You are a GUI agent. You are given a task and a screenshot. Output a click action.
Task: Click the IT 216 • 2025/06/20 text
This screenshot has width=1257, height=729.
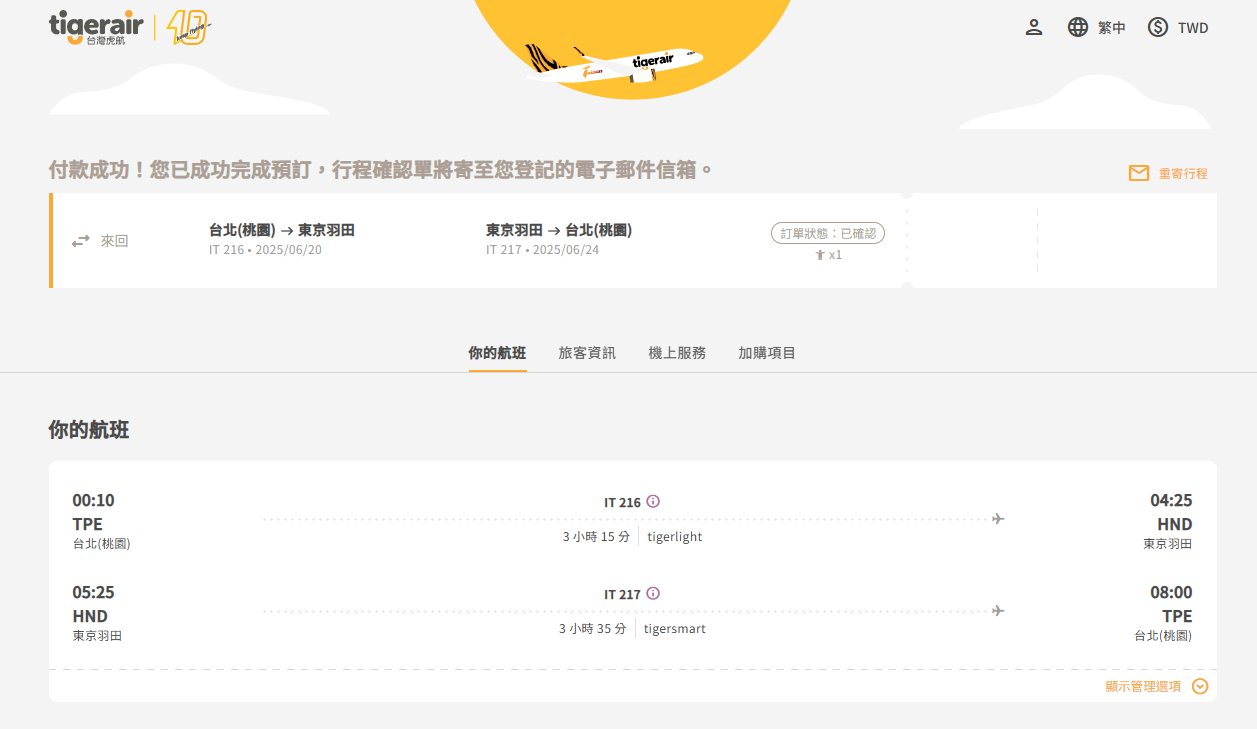point(265,250)
